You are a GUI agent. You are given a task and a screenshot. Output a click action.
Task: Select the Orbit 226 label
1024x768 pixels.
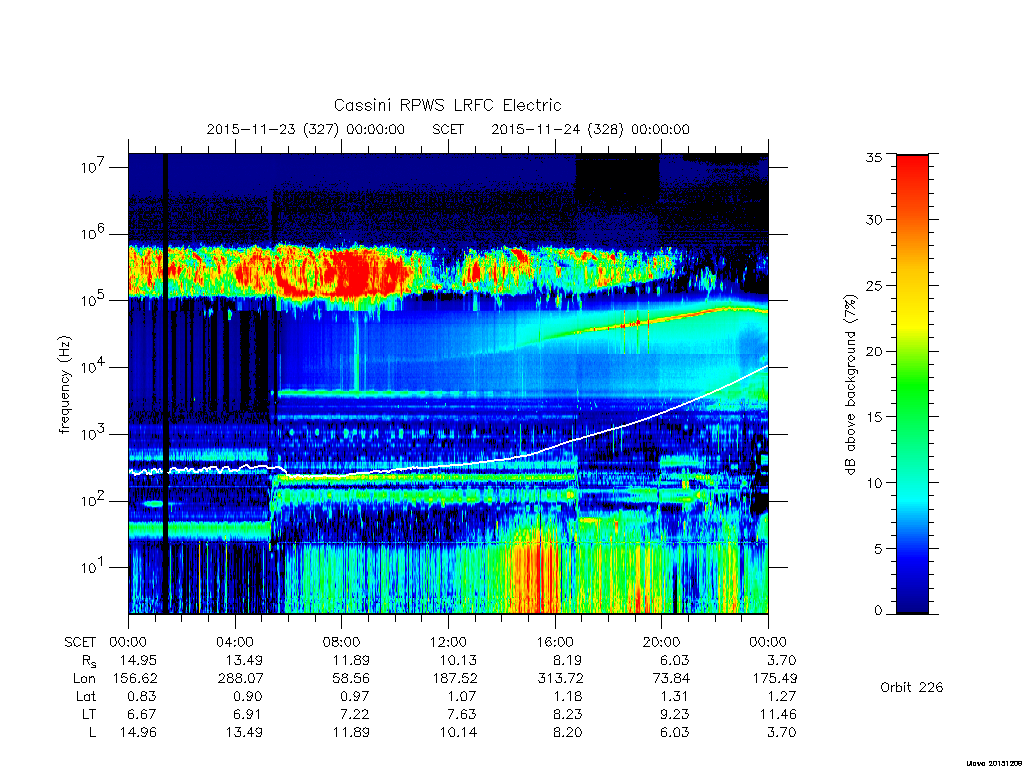(912, 688)
